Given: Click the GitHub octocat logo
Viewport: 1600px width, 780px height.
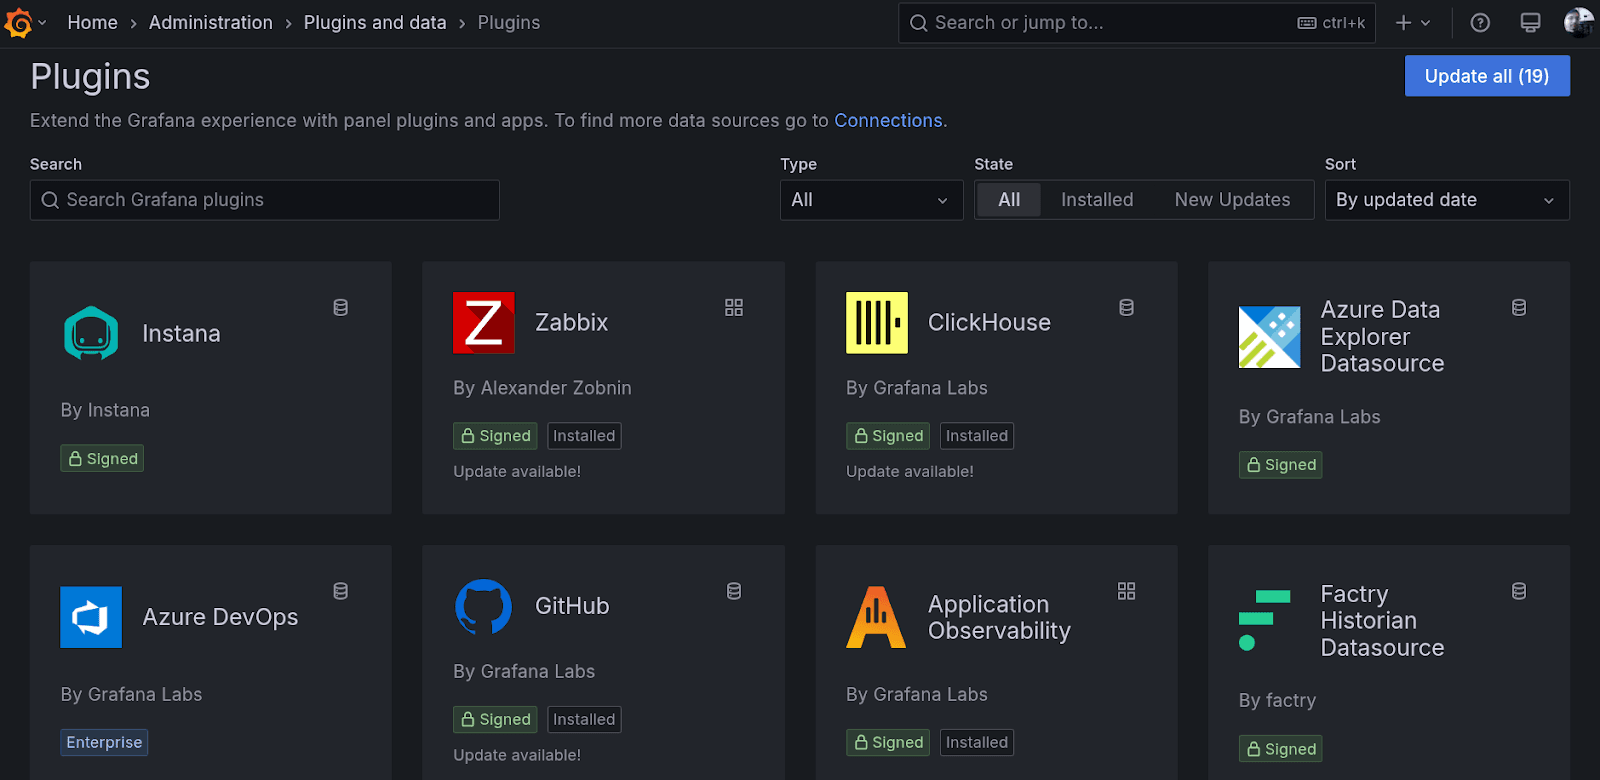Looking at the screenshot, I should 484,606.
